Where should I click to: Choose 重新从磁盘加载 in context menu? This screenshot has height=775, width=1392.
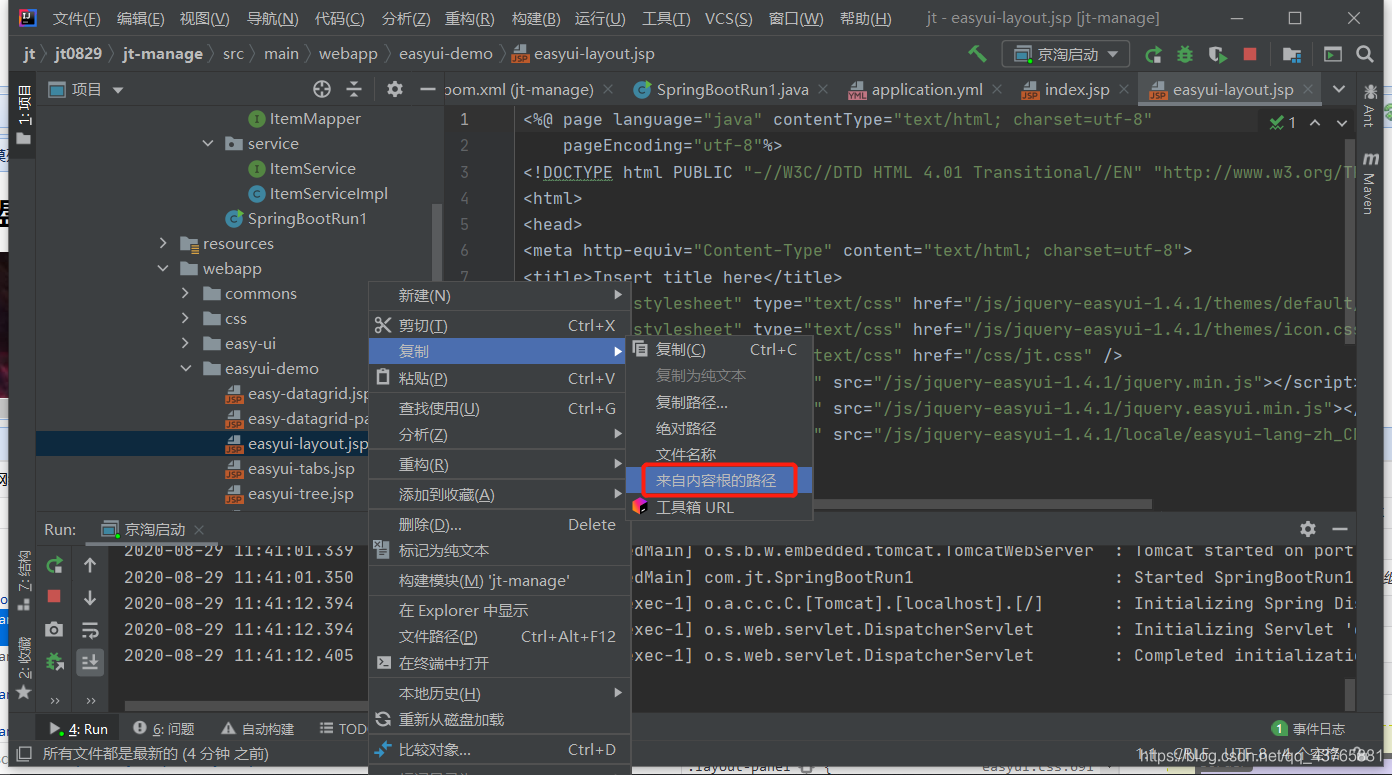[499, 719]
